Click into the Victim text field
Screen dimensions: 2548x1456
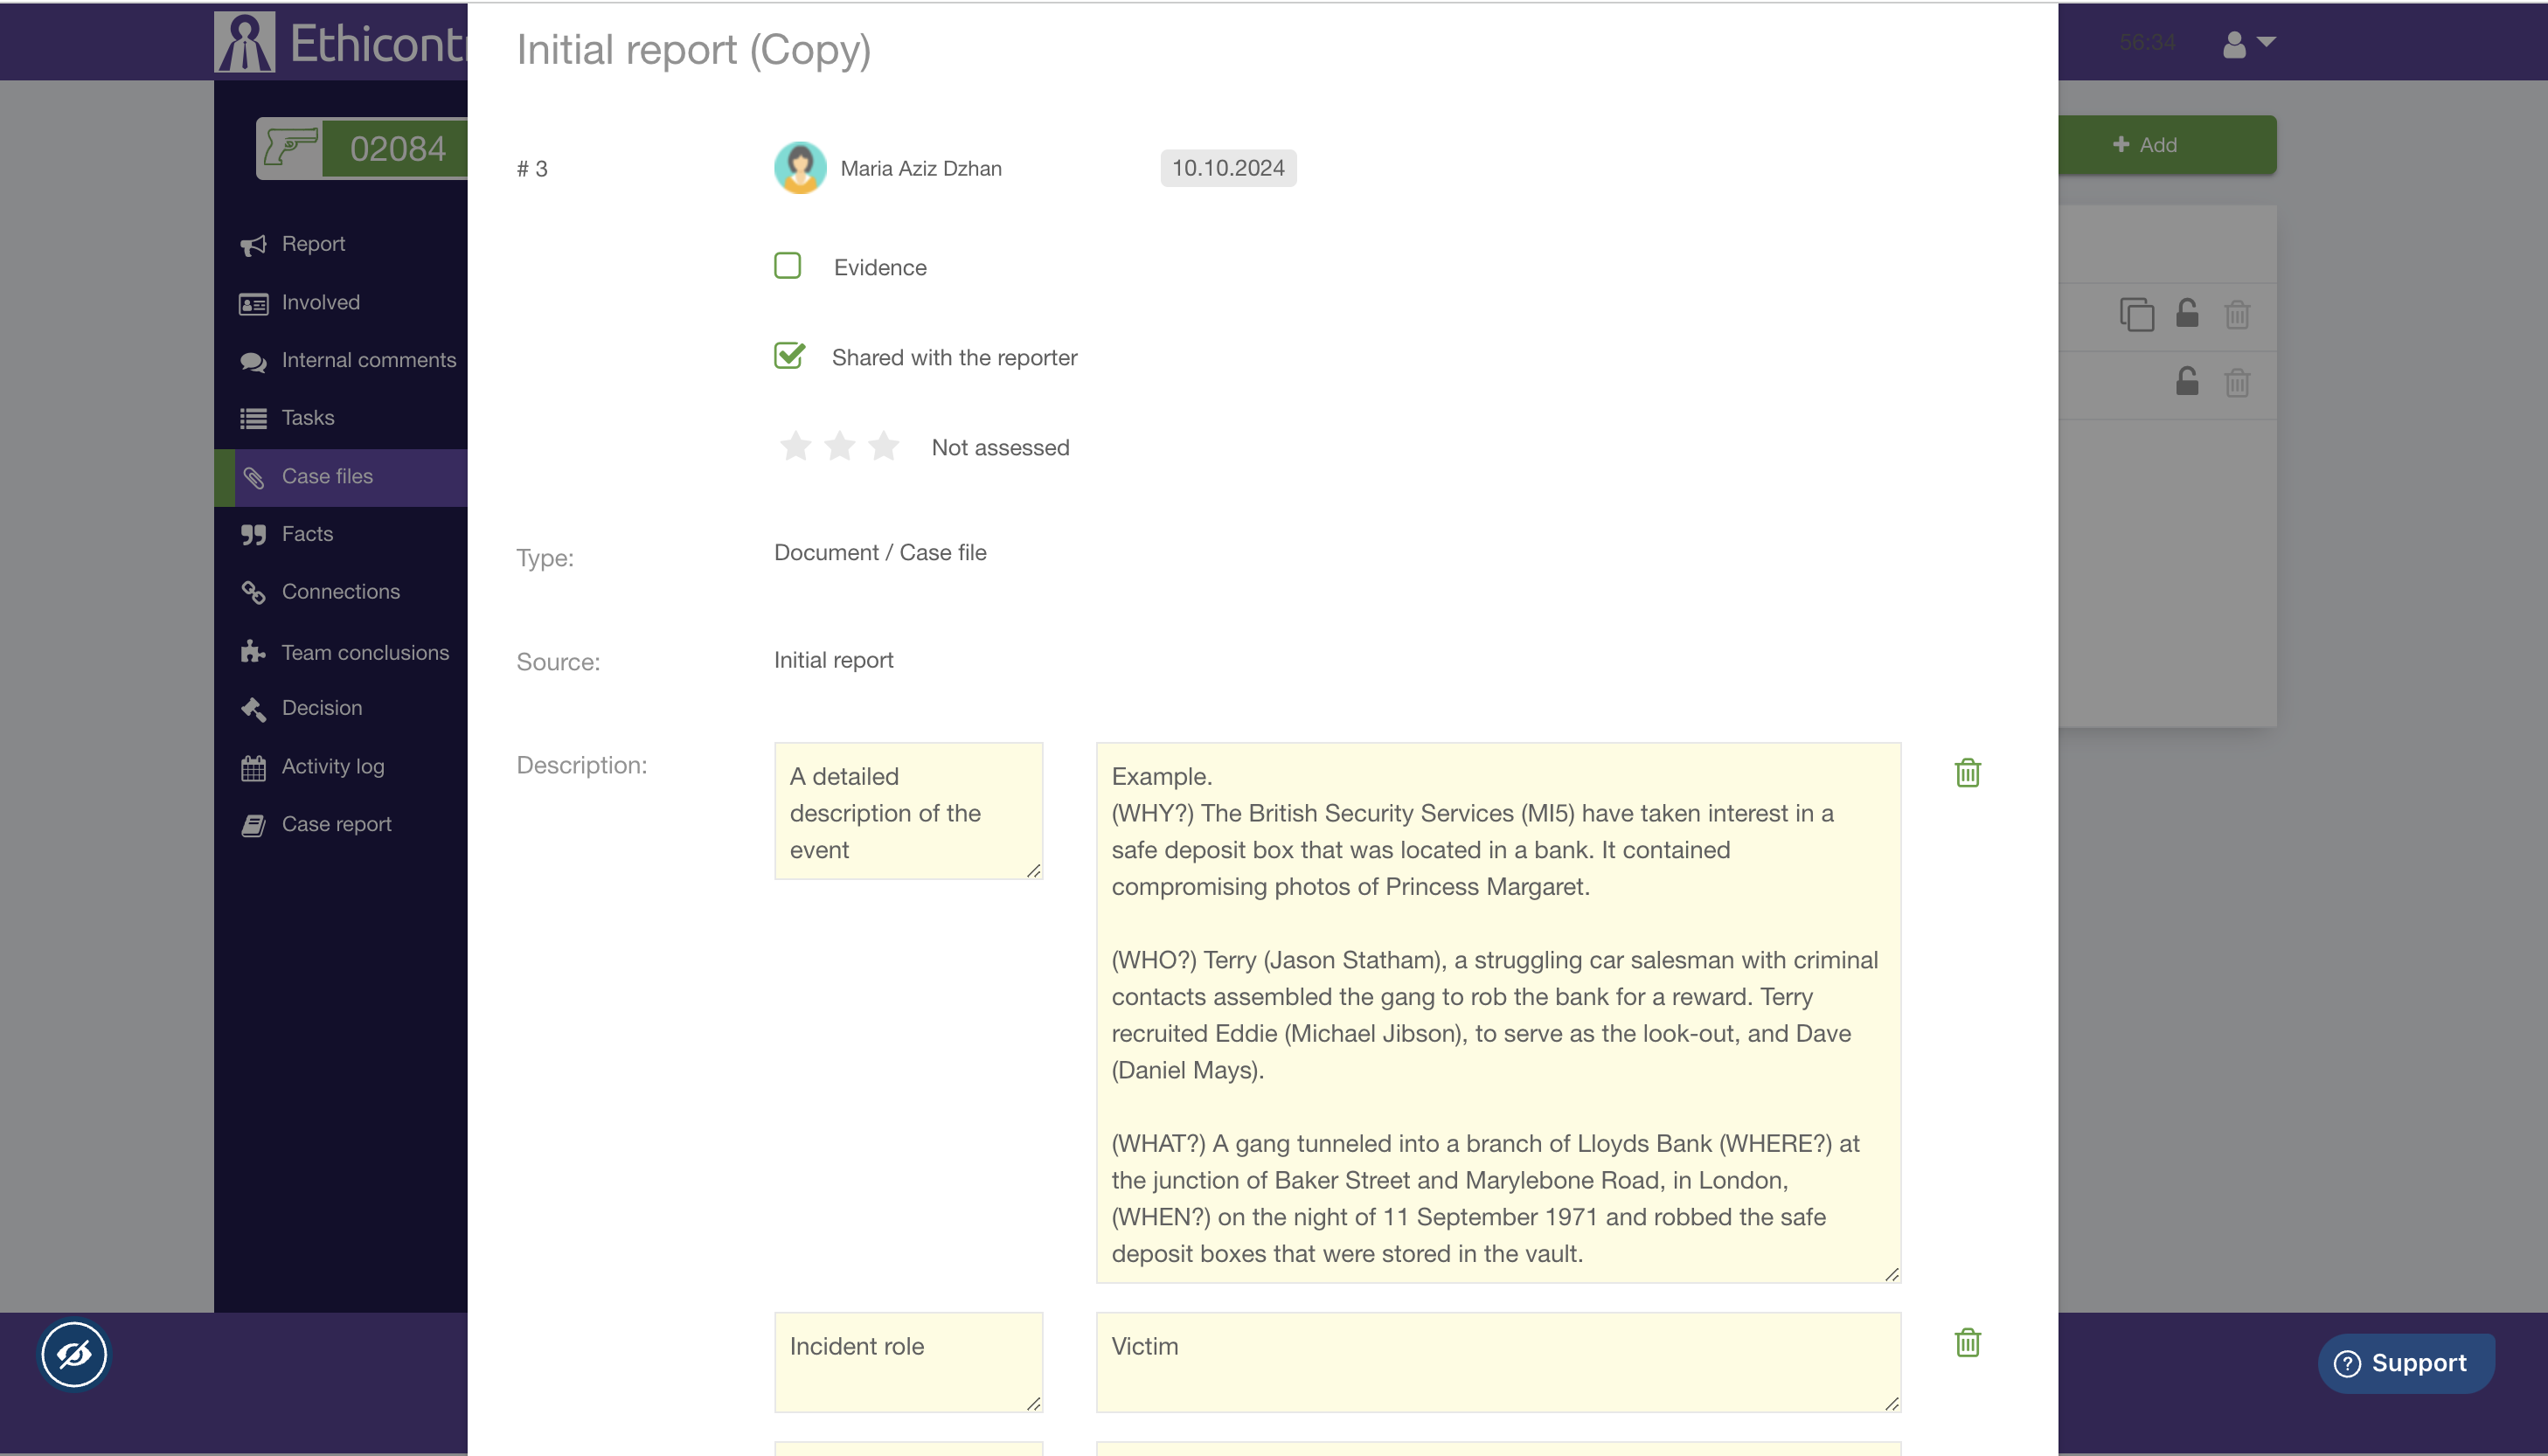[x=1497, y=1362]
